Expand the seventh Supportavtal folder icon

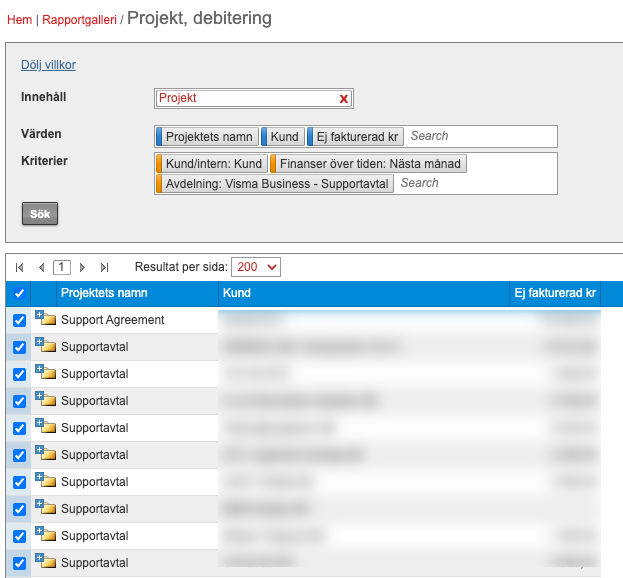pyautogui.click(x=45, y=507)
